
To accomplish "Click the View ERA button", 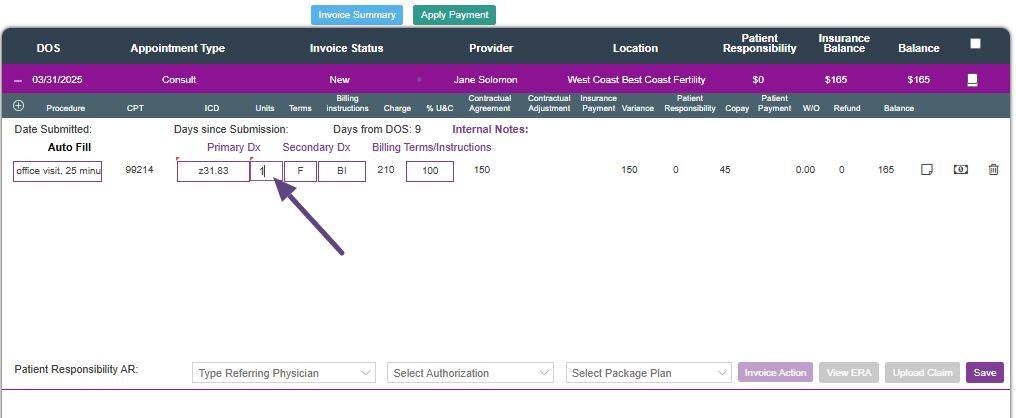I will 849,373.
